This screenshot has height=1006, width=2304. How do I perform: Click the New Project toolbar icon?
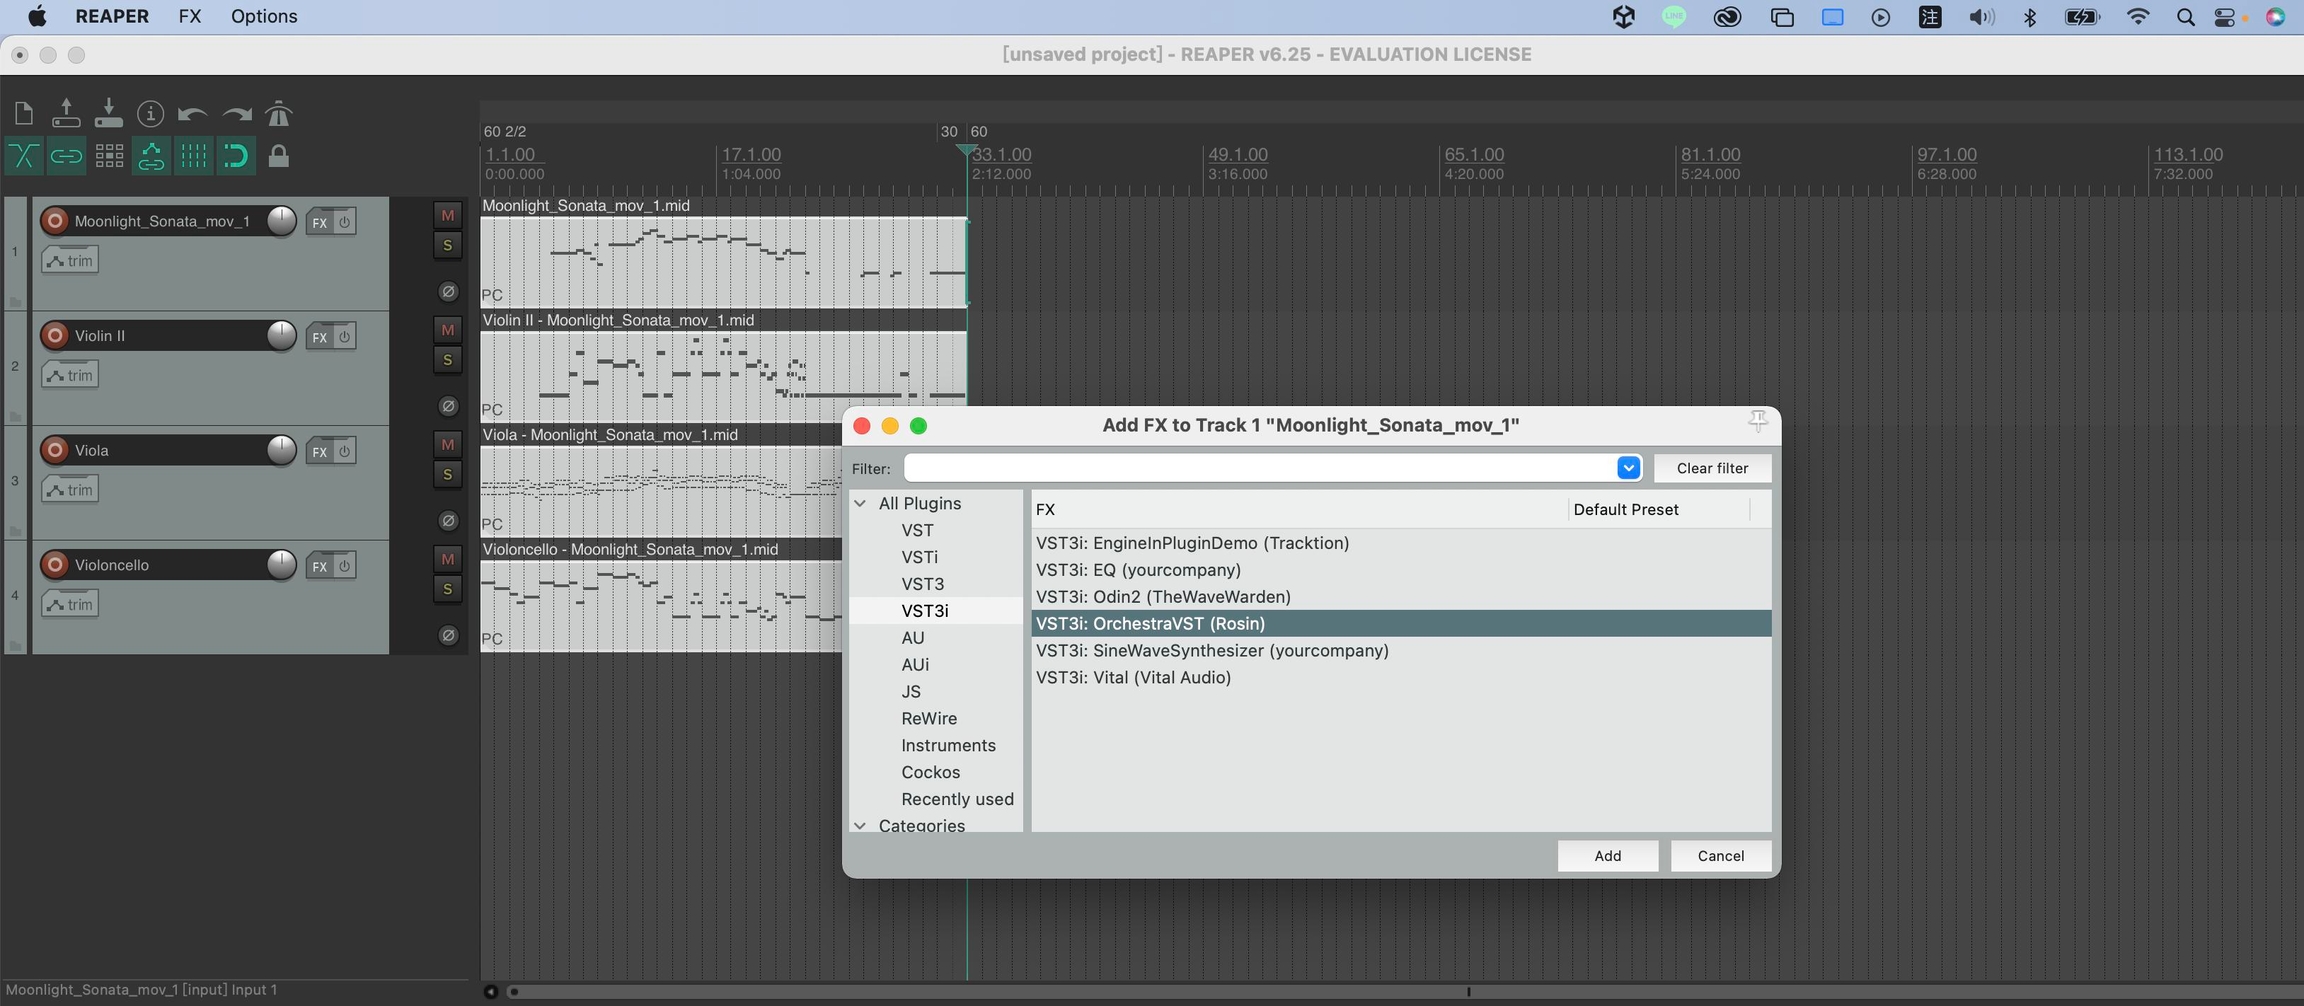tap(24, 114)
